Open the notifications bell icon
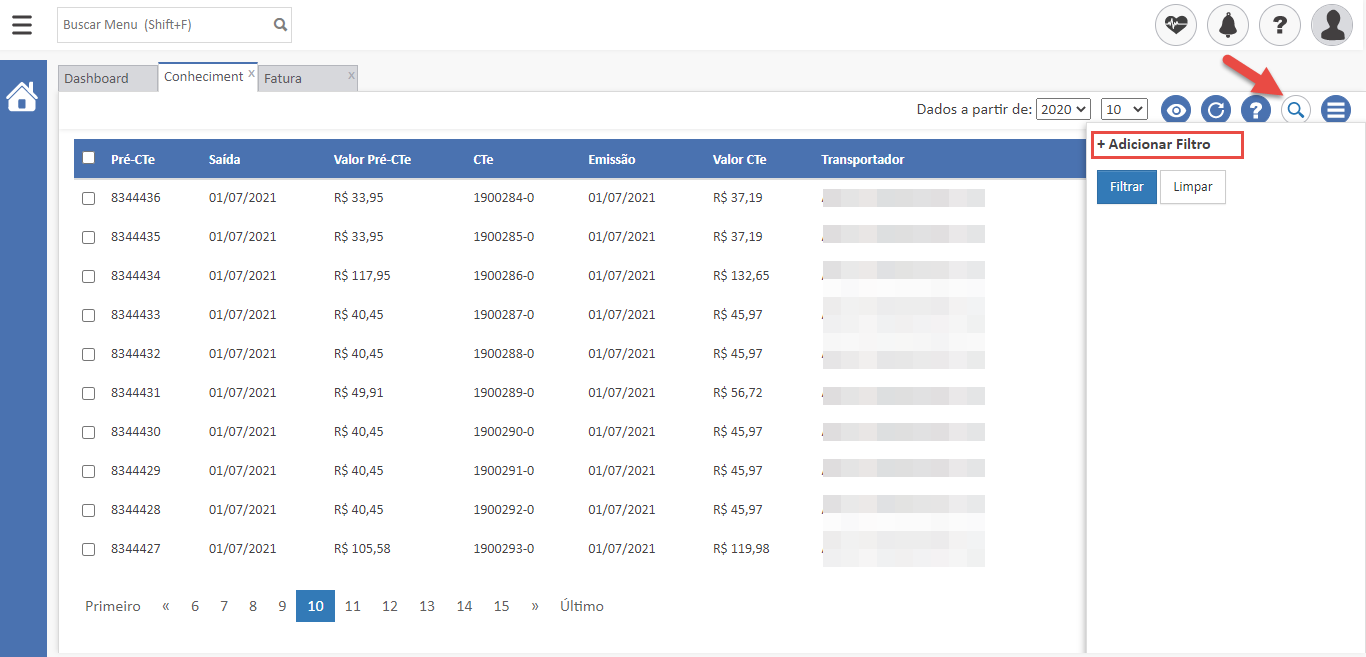This screenshot has width=1366, height=657. [x=1228, y=25]
